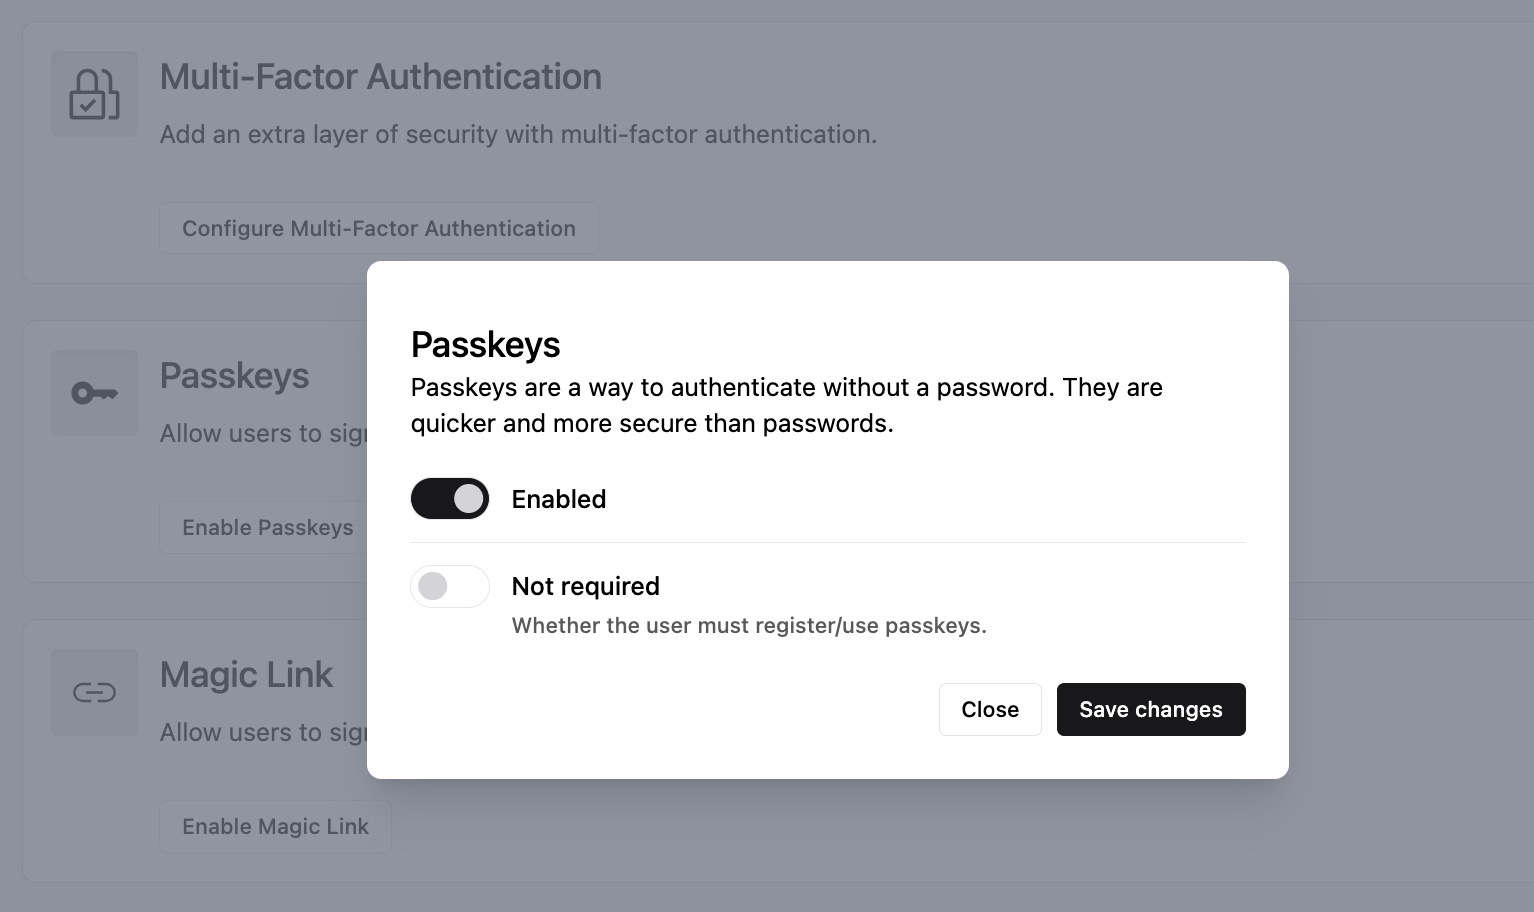Click the Magic Link chain icon
The height and width of the screenshot is (912, 1534).
click(94, 692)
